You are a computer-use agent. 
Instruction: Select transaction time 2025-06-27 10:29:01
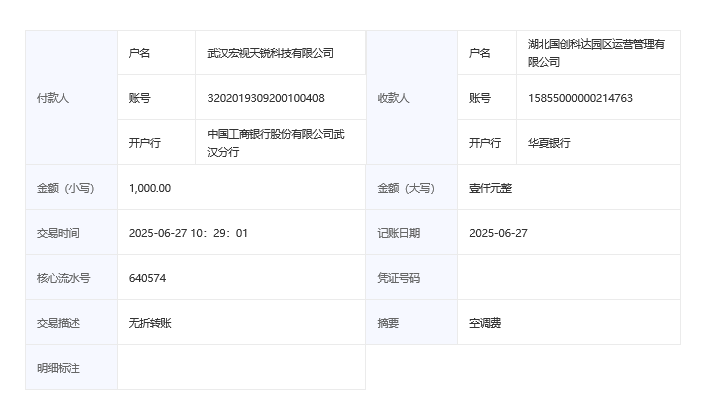point(188,233)
